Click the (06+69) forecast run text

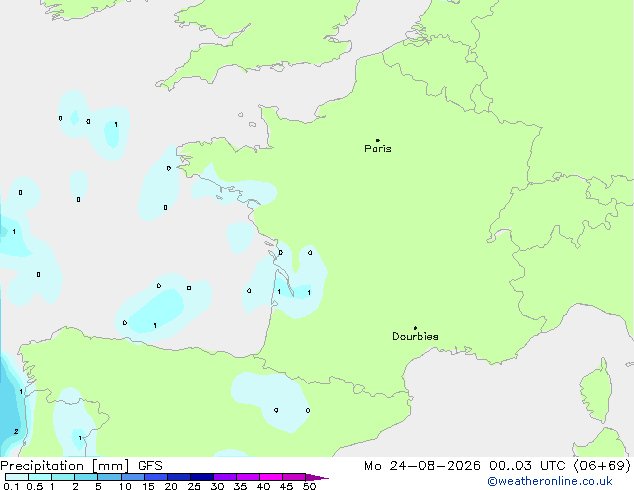(602, 466)
